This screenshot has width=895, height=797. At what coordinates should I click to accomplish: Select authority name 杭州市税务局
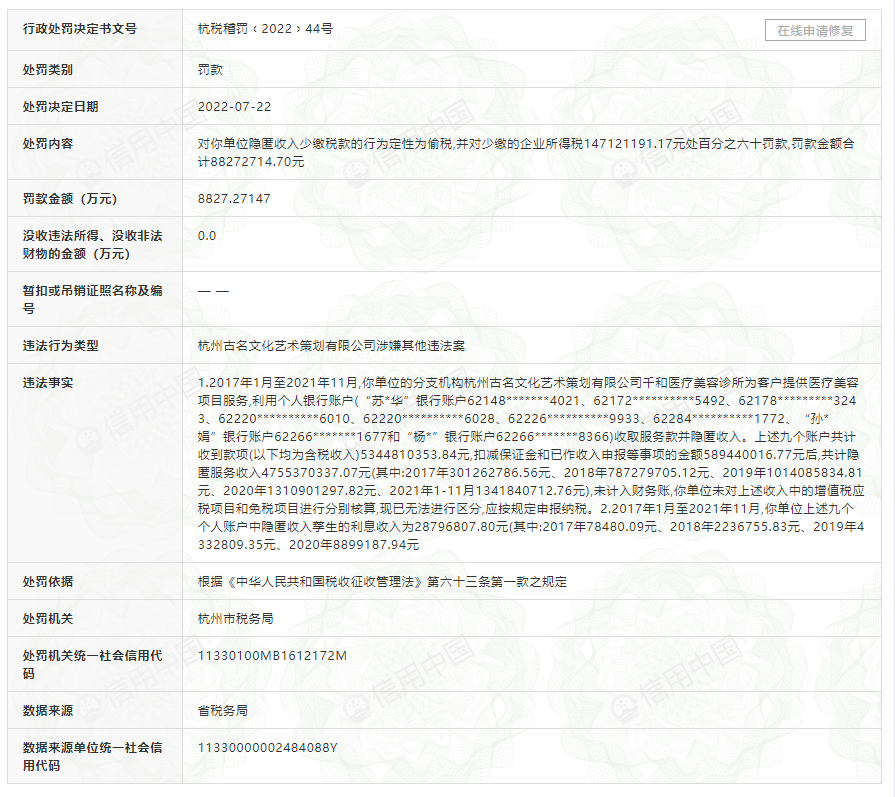pos(235,619)
